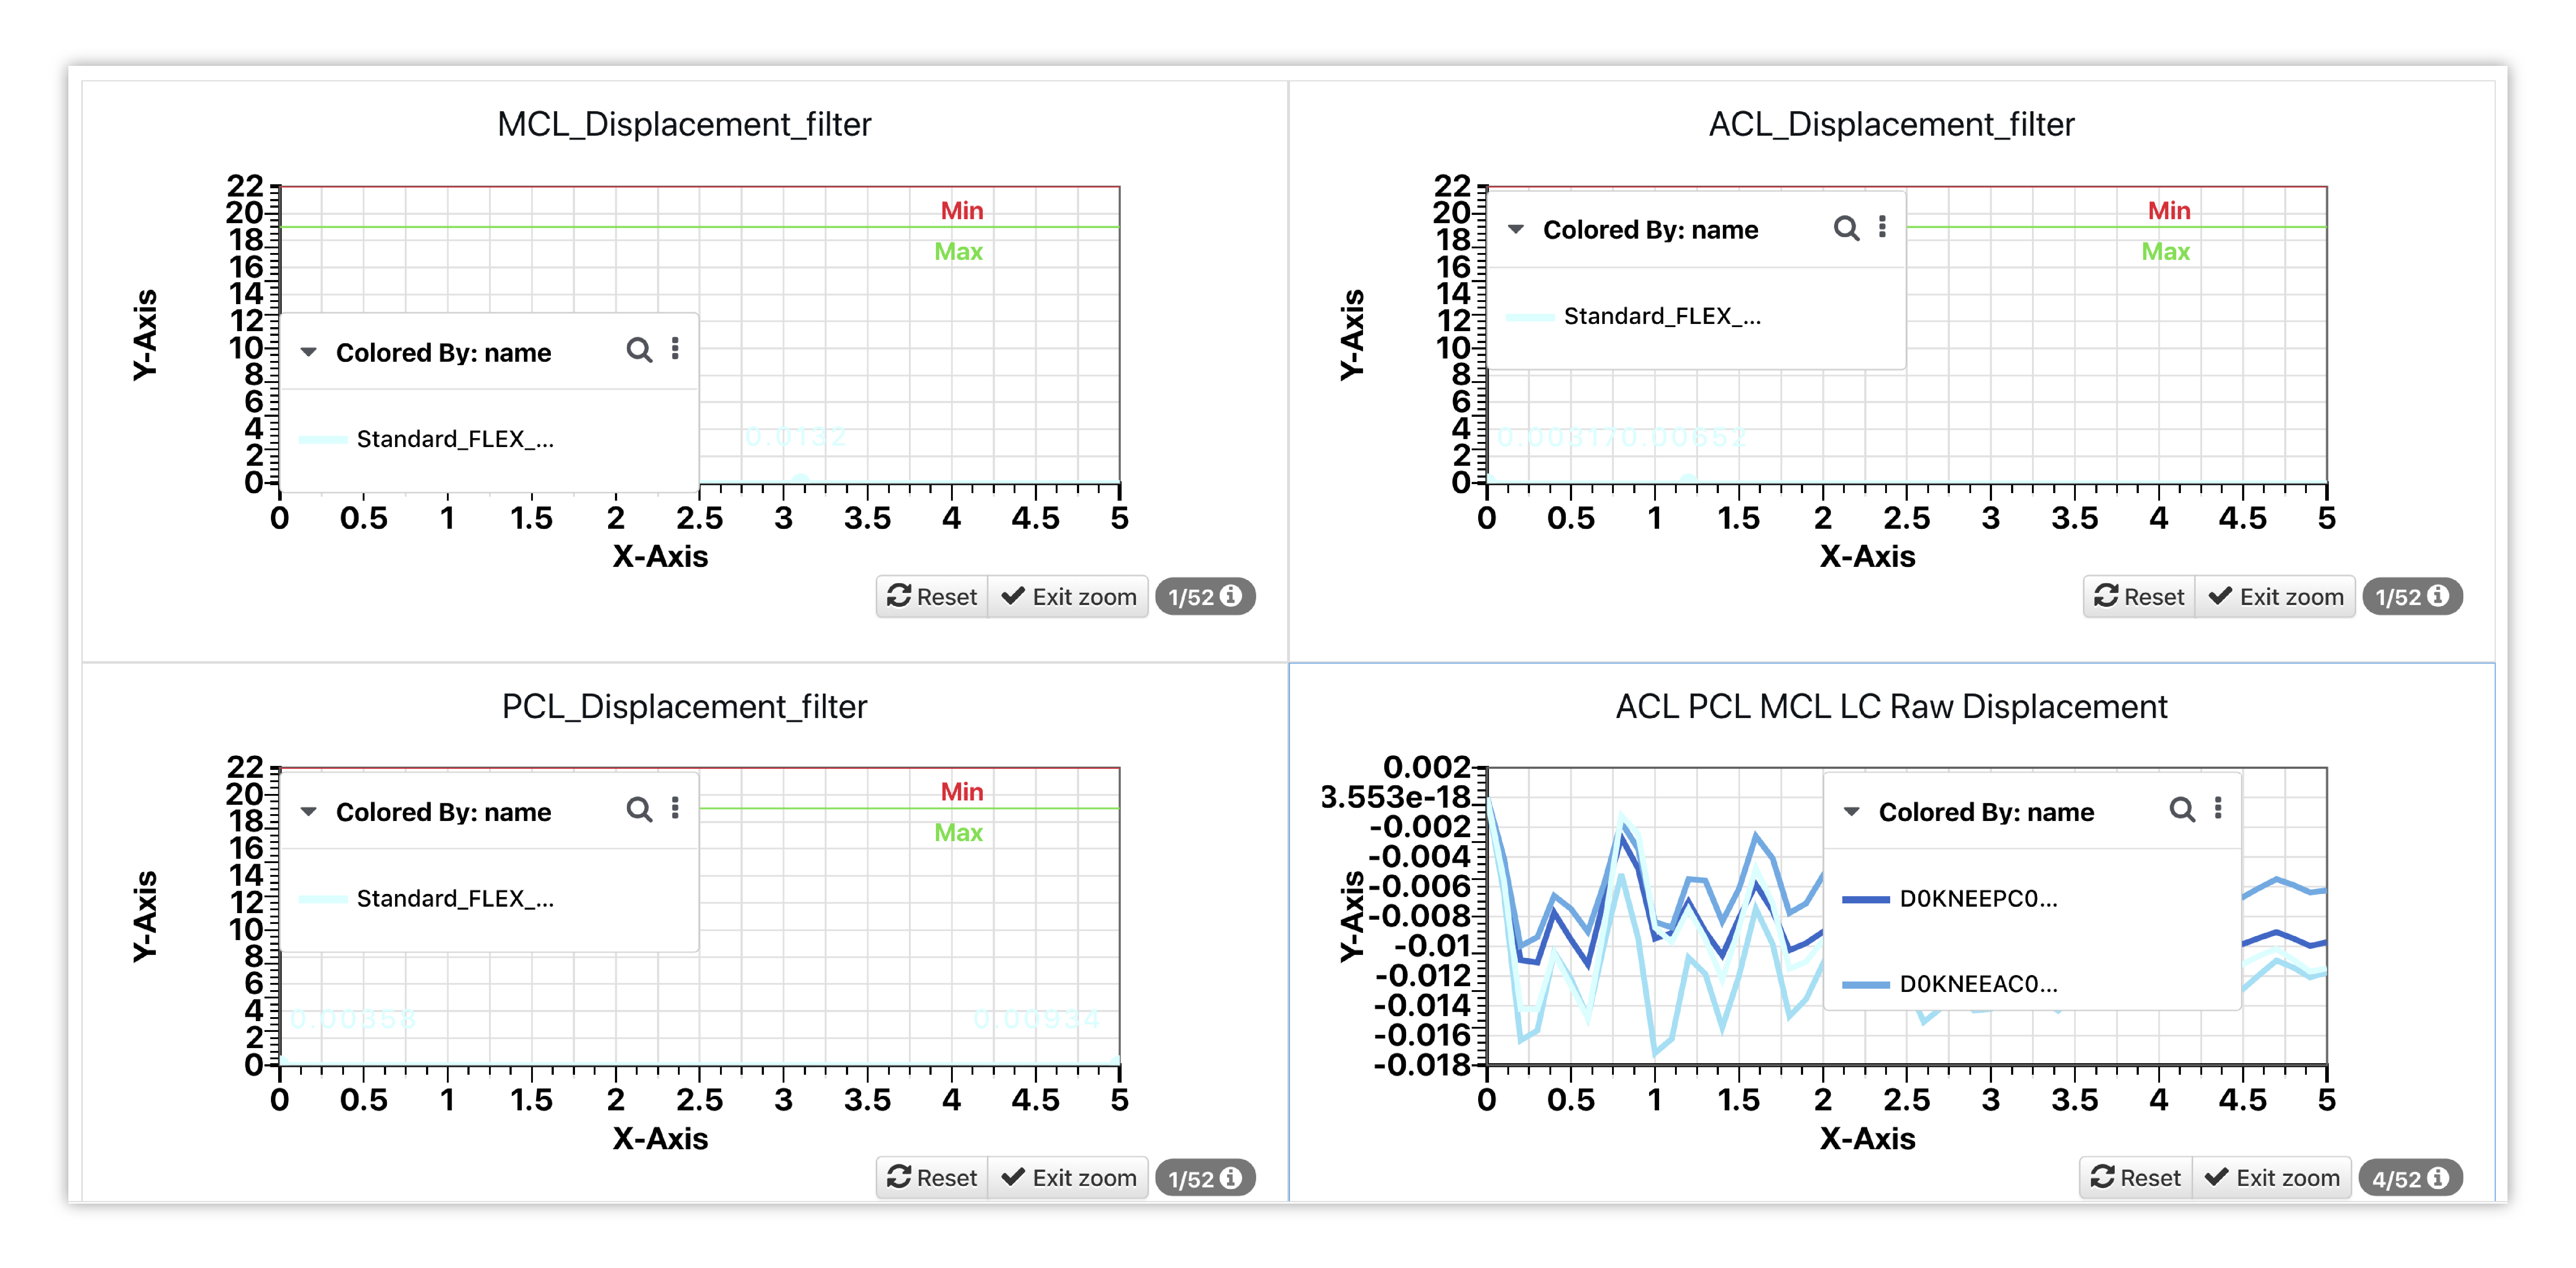Collapse ACL chart legend arrow
2576x1268 pixels.
click(1516, 229)
